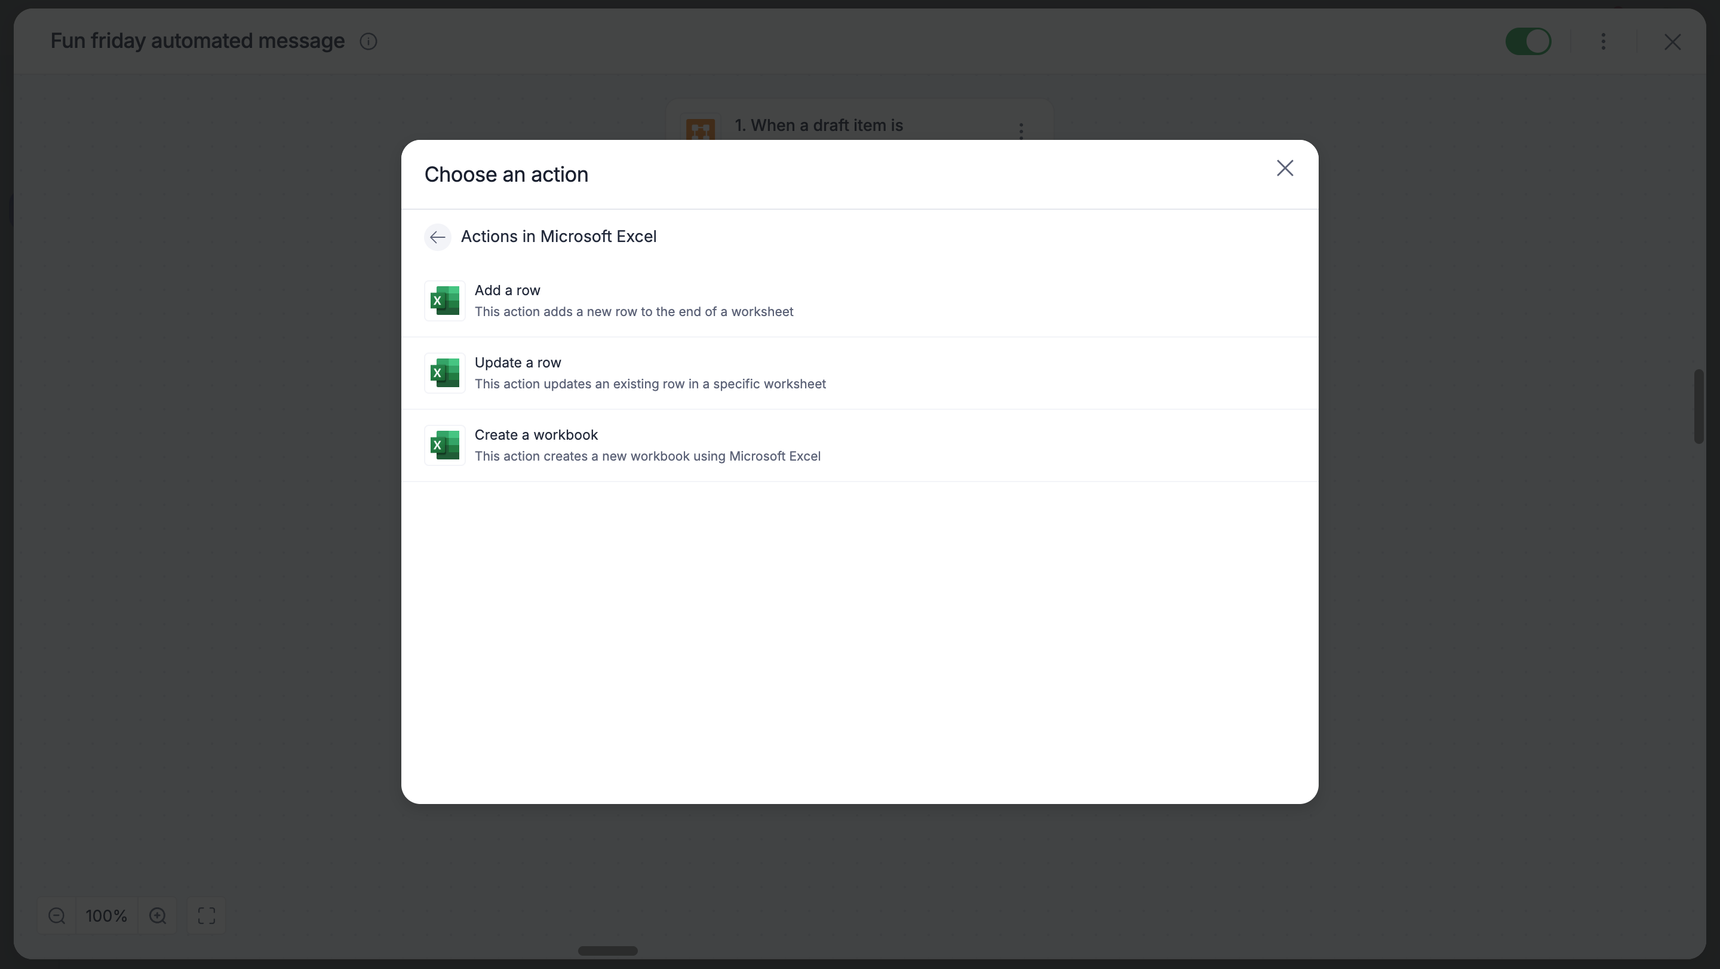Screen dimensions: 1720x969
Task: Click the Excel icon beside Add a row
Action: [444, 301]
